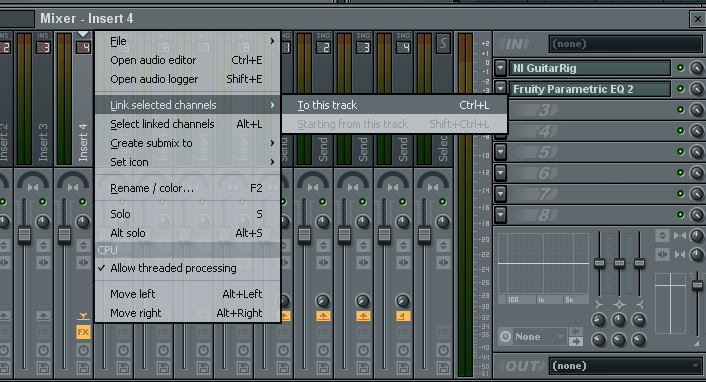Click Insert 3 volume fader
Viewport: 706px width, 382px height.
click(x=24, y=235)
